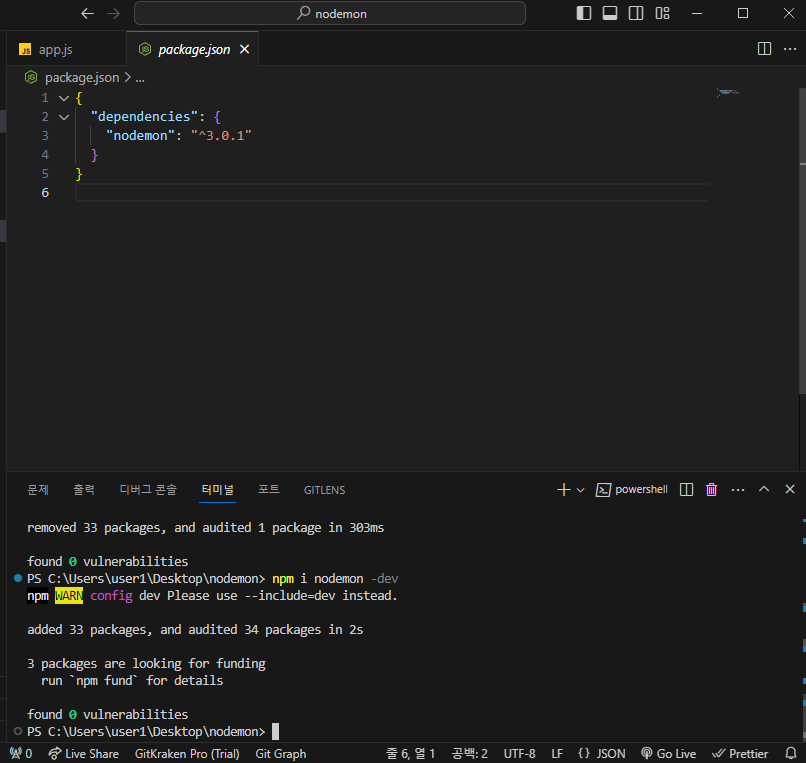806x763 pixels.
Task: Click the "nodemon" key on line 3
Action: click(140, 136)
